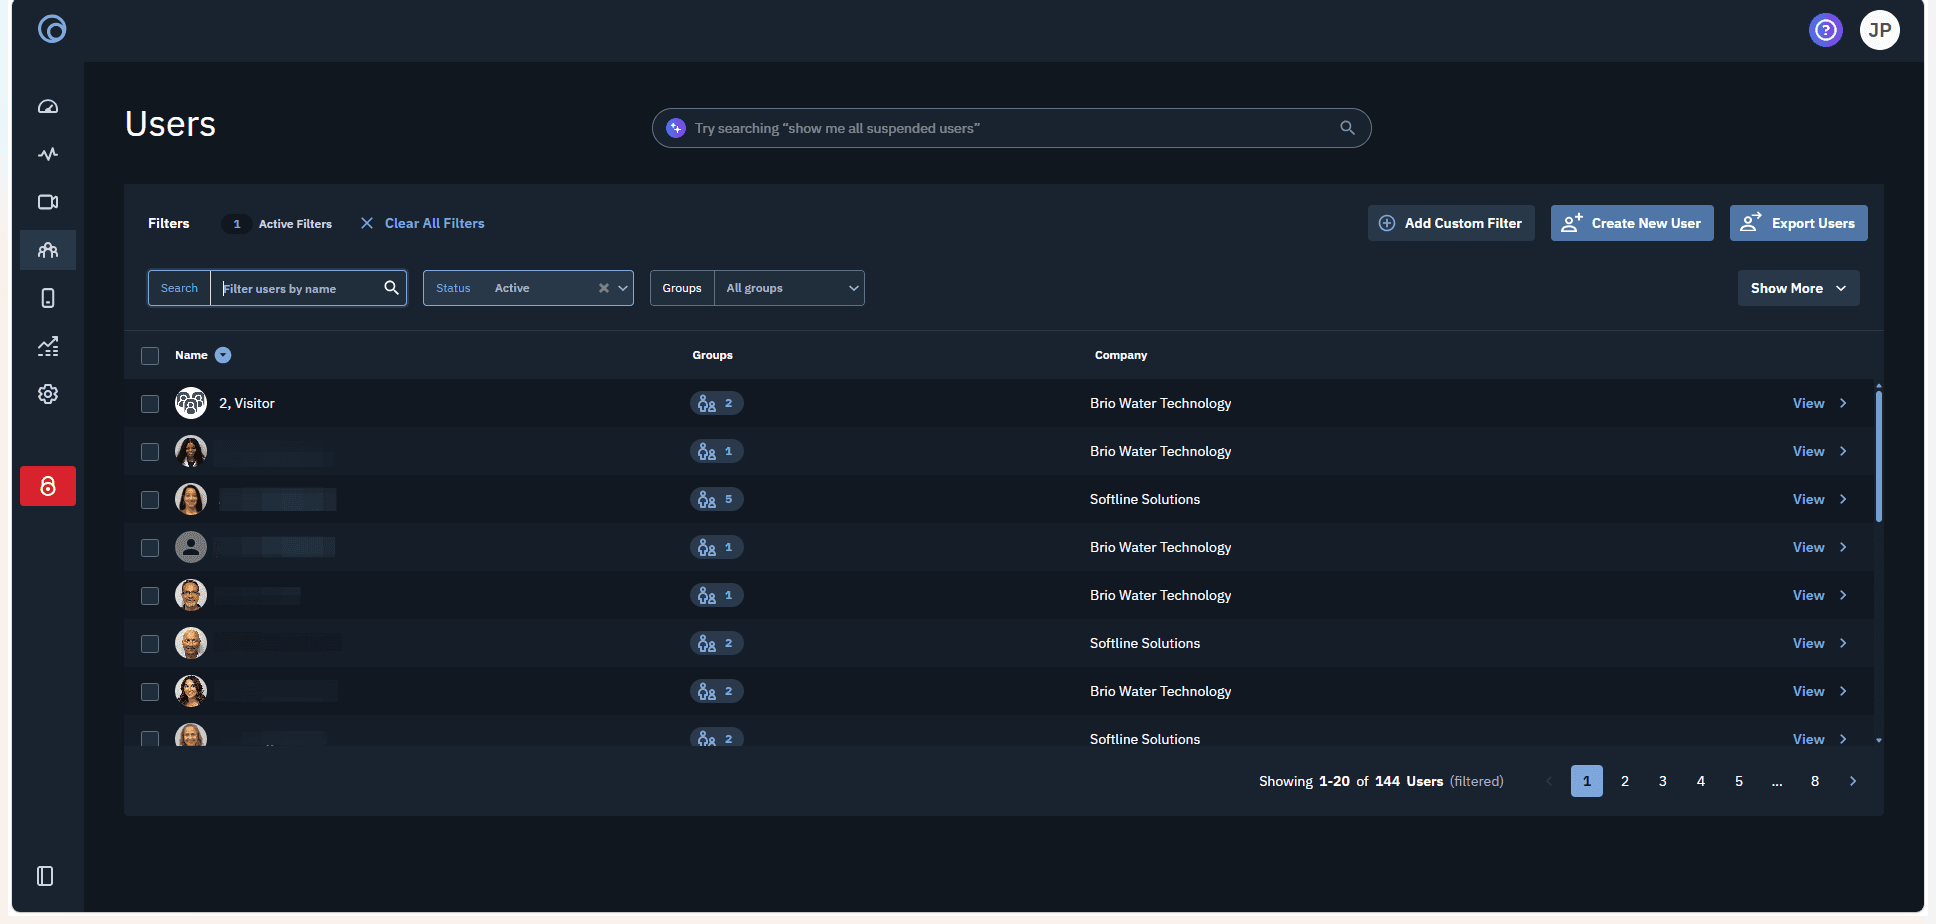Click Add Custom Filter button
This screenshot has width=1936, height=924.
tap(1451, 223)
